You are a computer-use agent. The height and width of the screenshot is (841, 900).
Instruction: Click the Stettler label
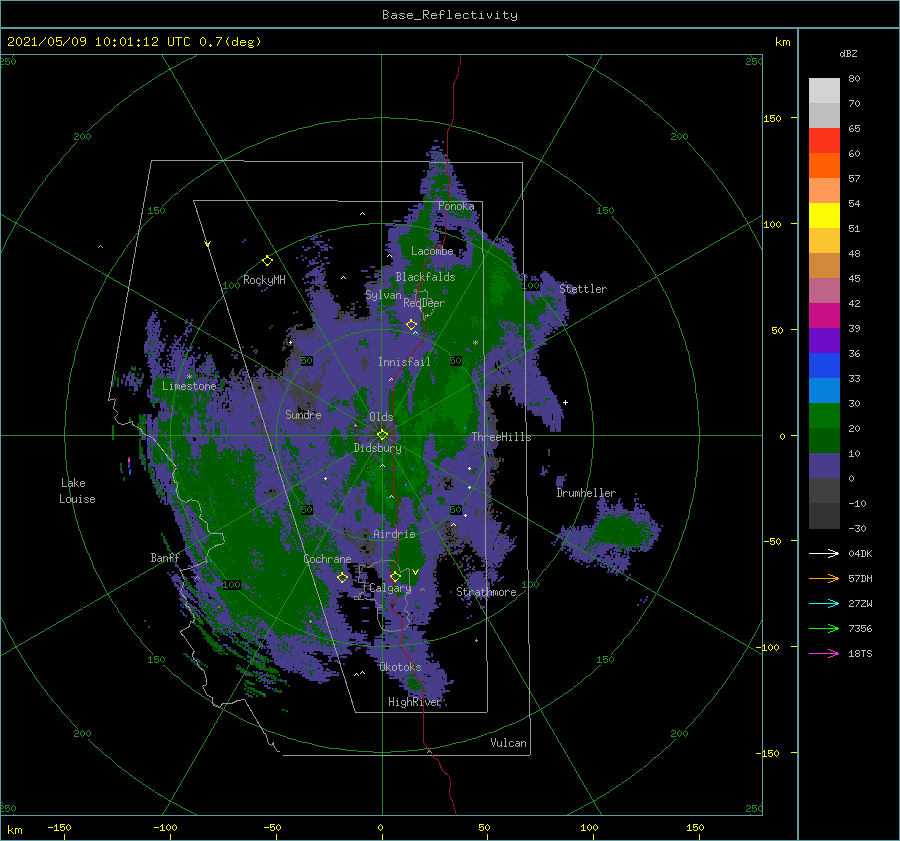583,289
